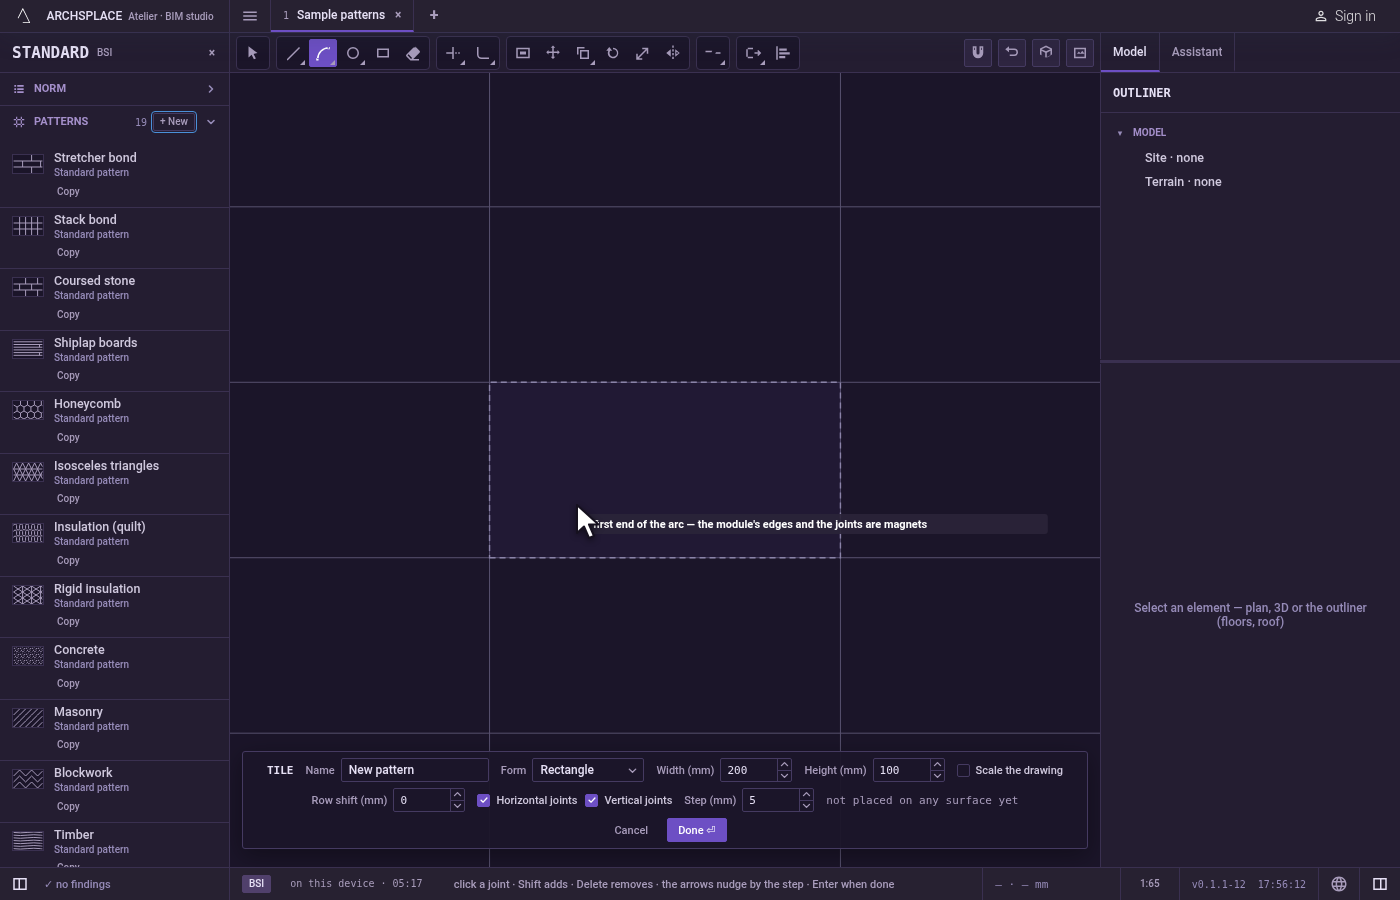
Task: Click the + New pattern button
Action: (x=174, y=122)
